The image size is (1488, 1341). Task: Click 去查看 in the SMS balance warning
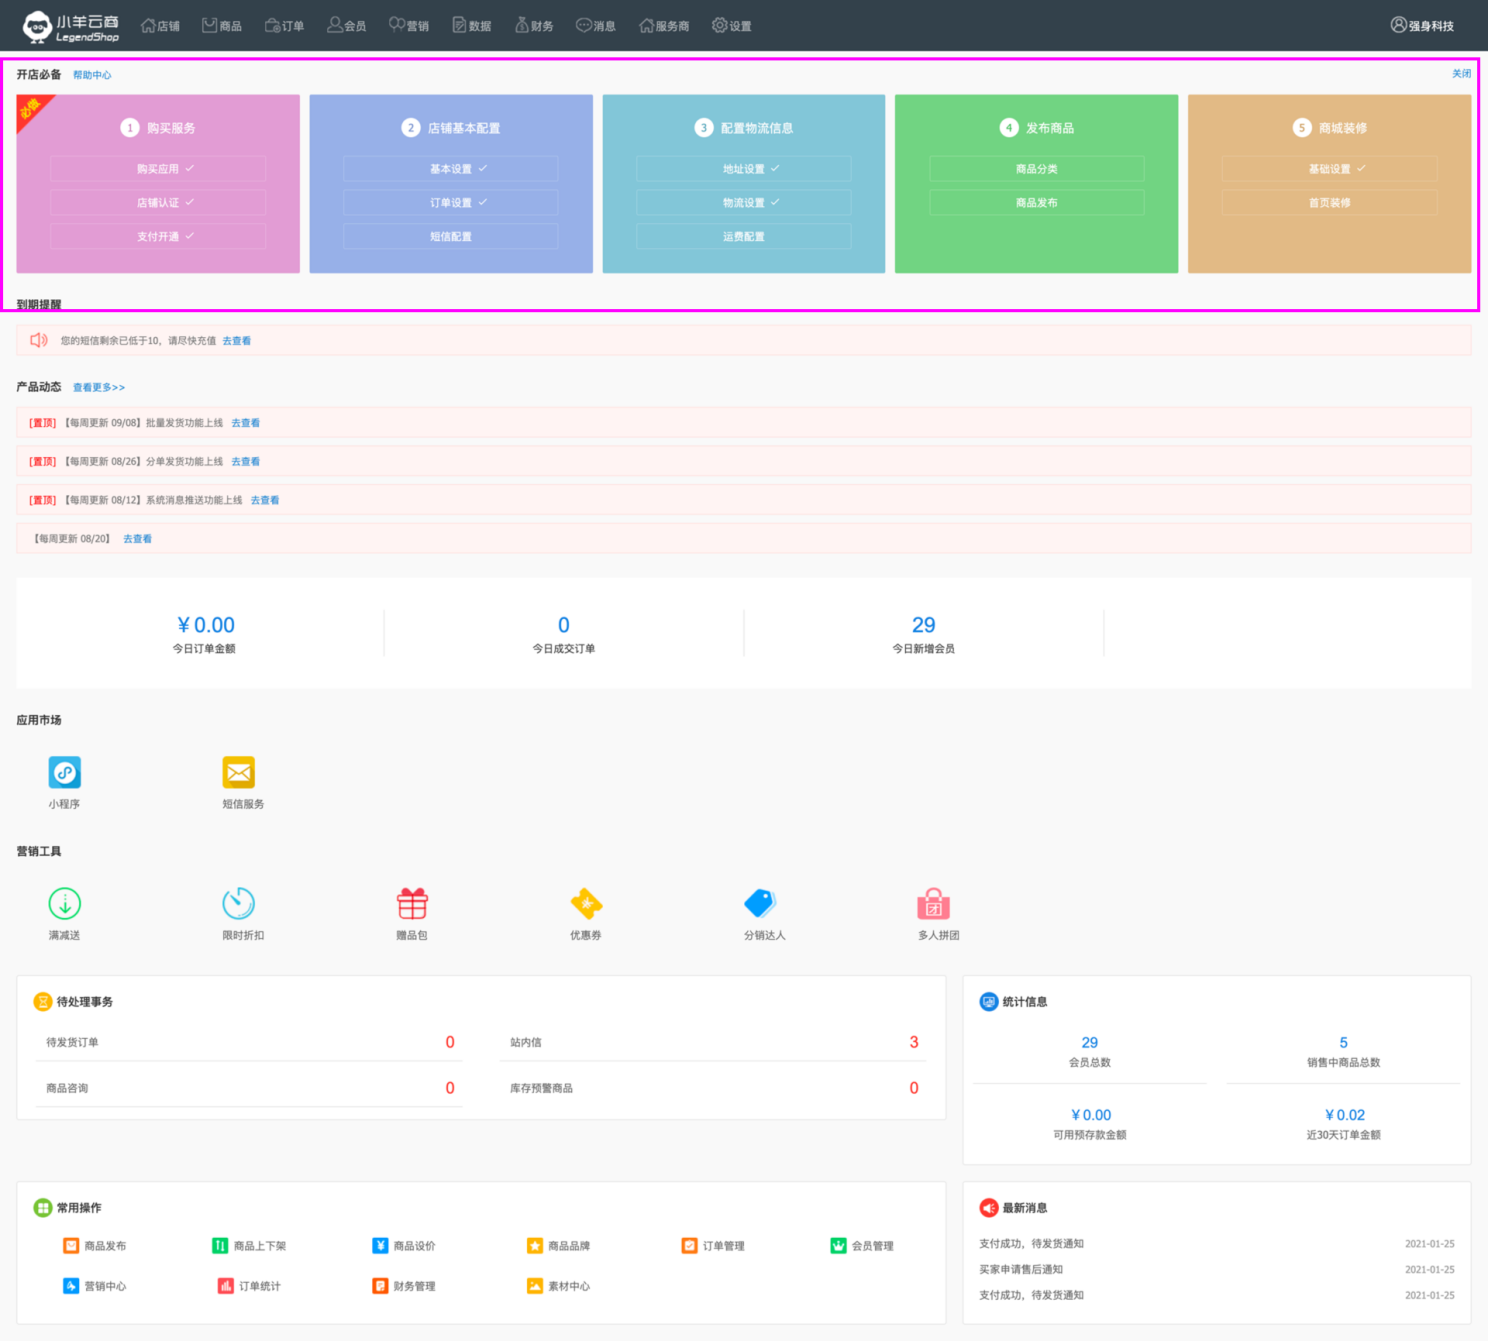[x=236, y=341]
